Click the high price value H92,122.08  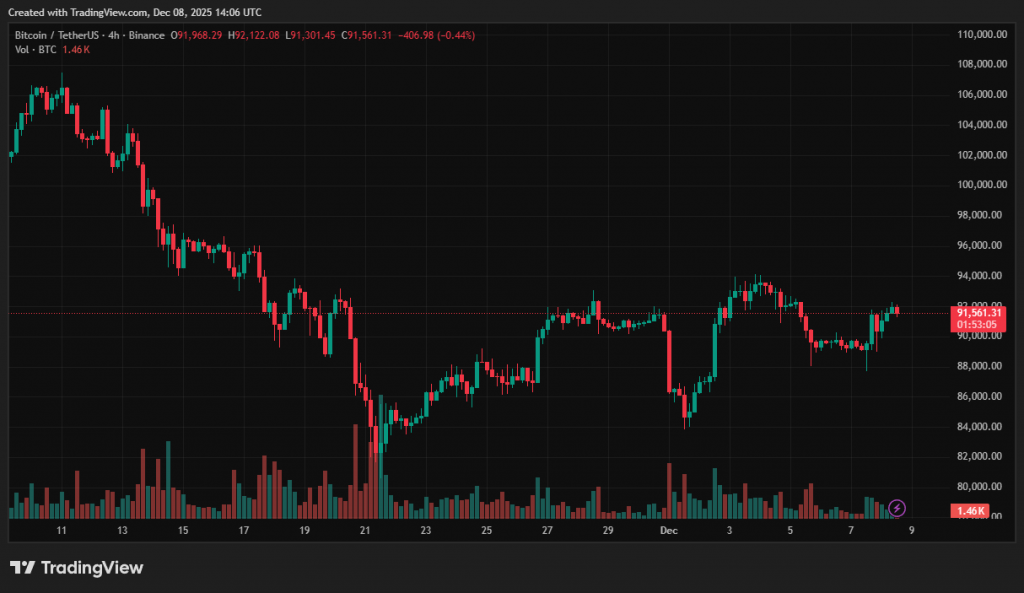click(x=254, y=35)
